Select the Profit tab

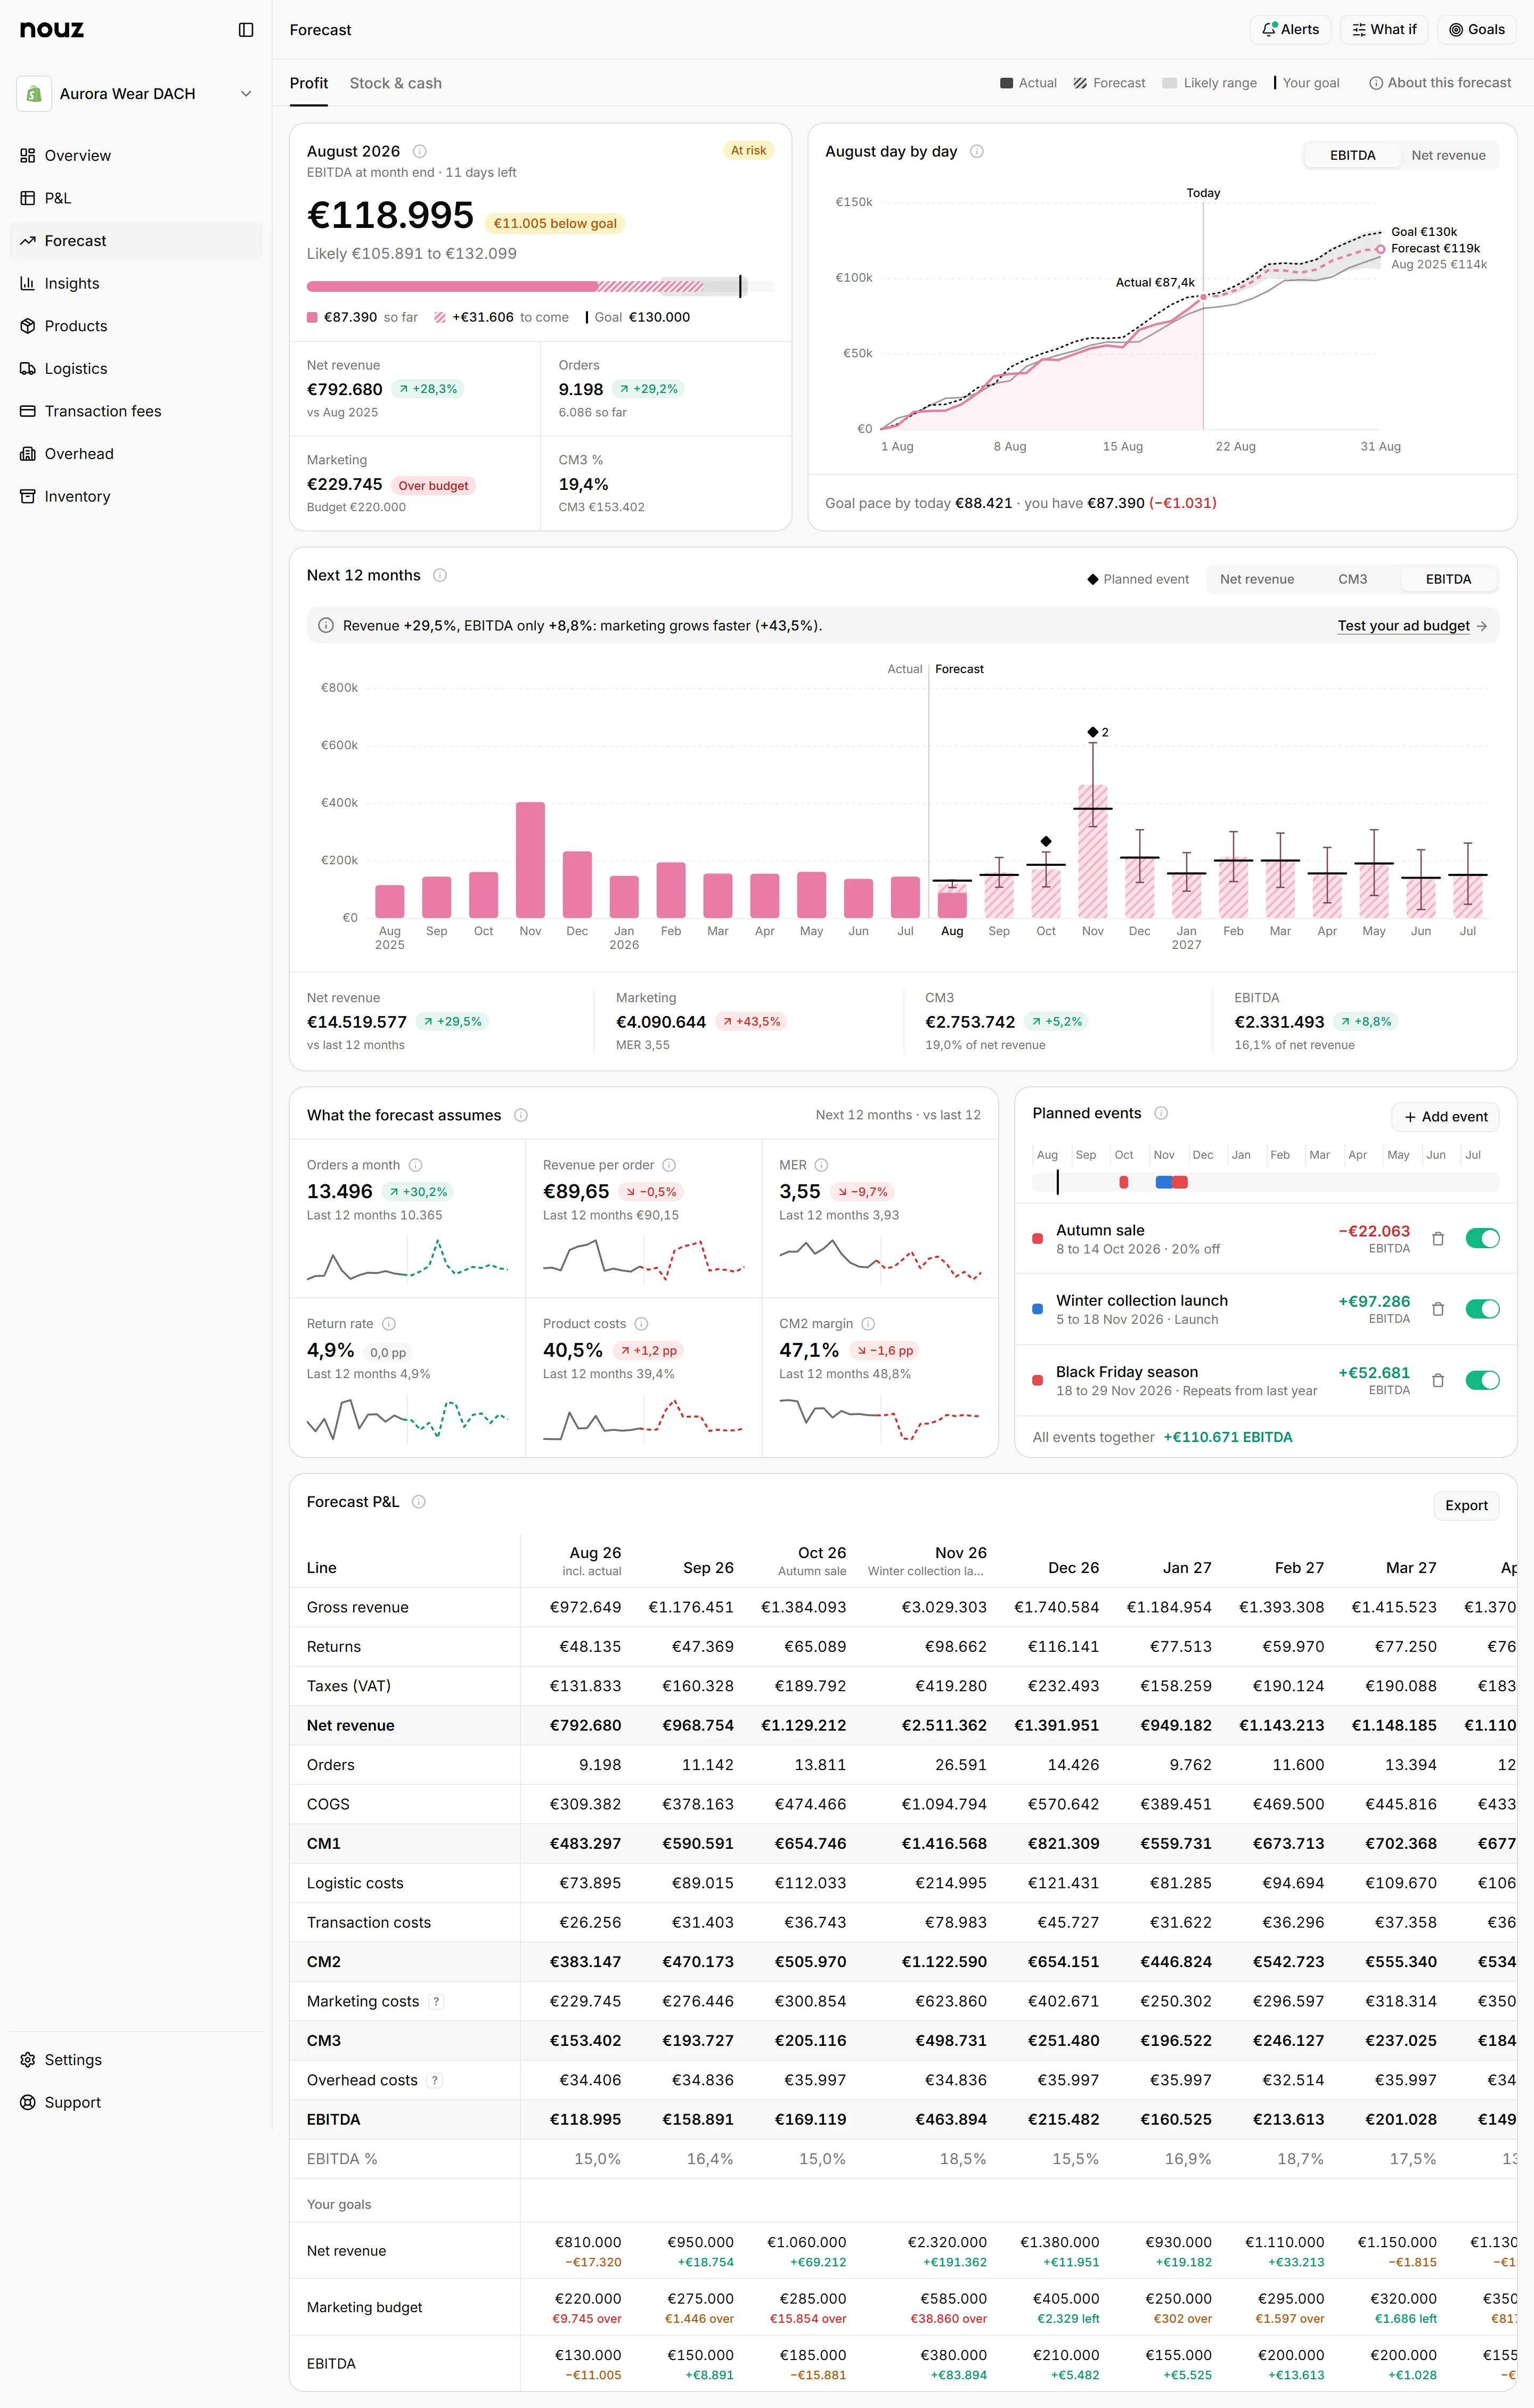click(x=308, y=83)
